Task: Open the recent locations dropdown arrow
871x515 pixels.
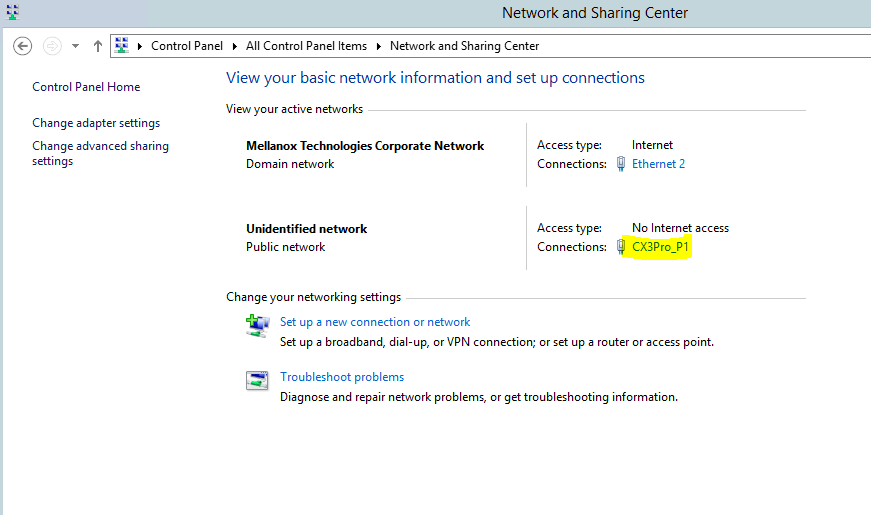Action: [x=75, y=46]
